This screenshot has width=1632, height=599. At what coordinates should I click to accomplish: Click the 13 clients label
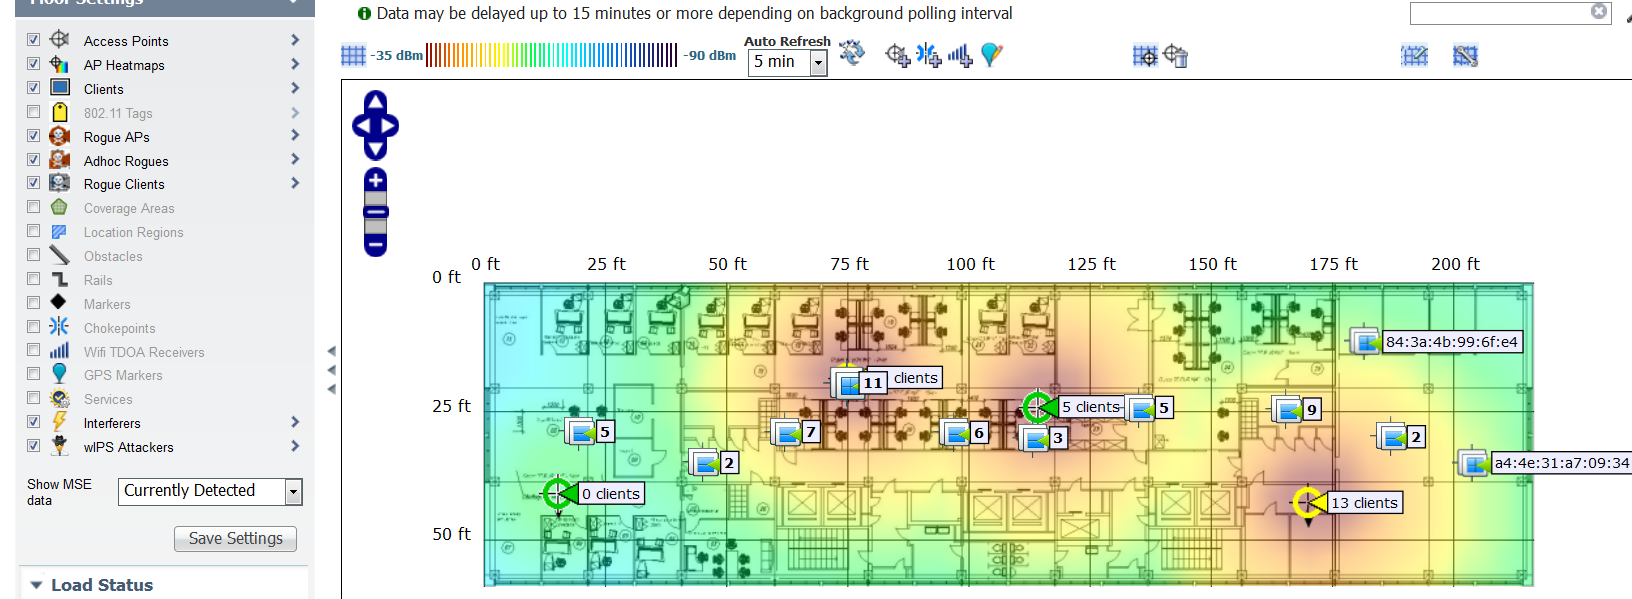[x=1364, y=503]
